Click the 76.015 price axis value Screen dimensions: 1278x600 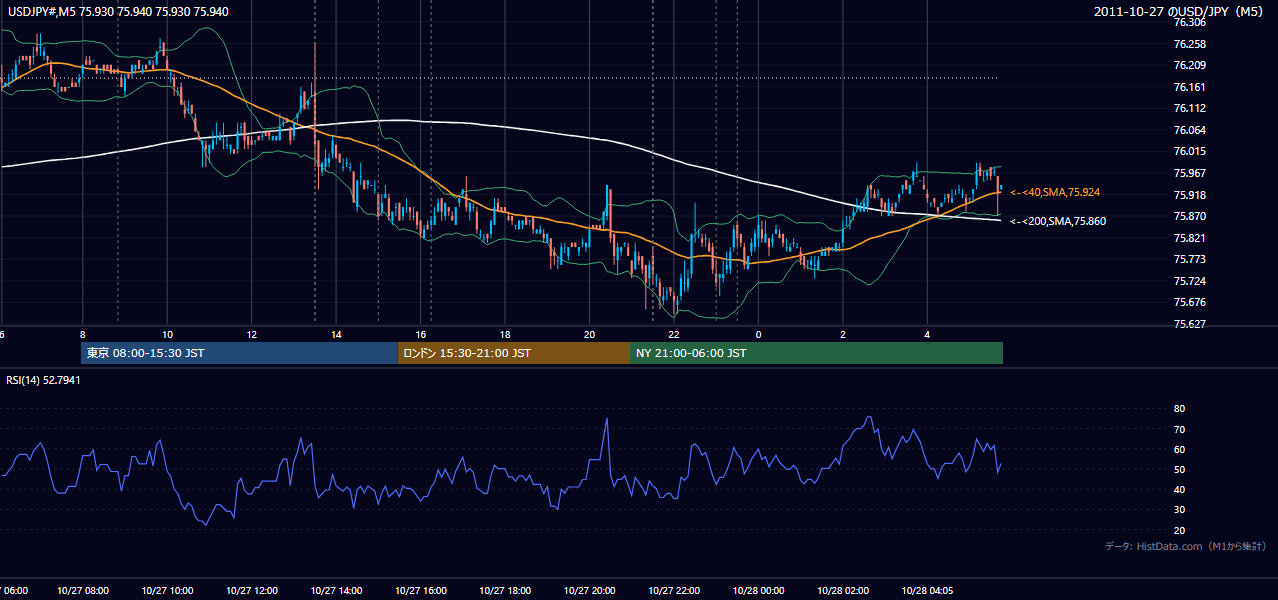(x=1189, y=151)
